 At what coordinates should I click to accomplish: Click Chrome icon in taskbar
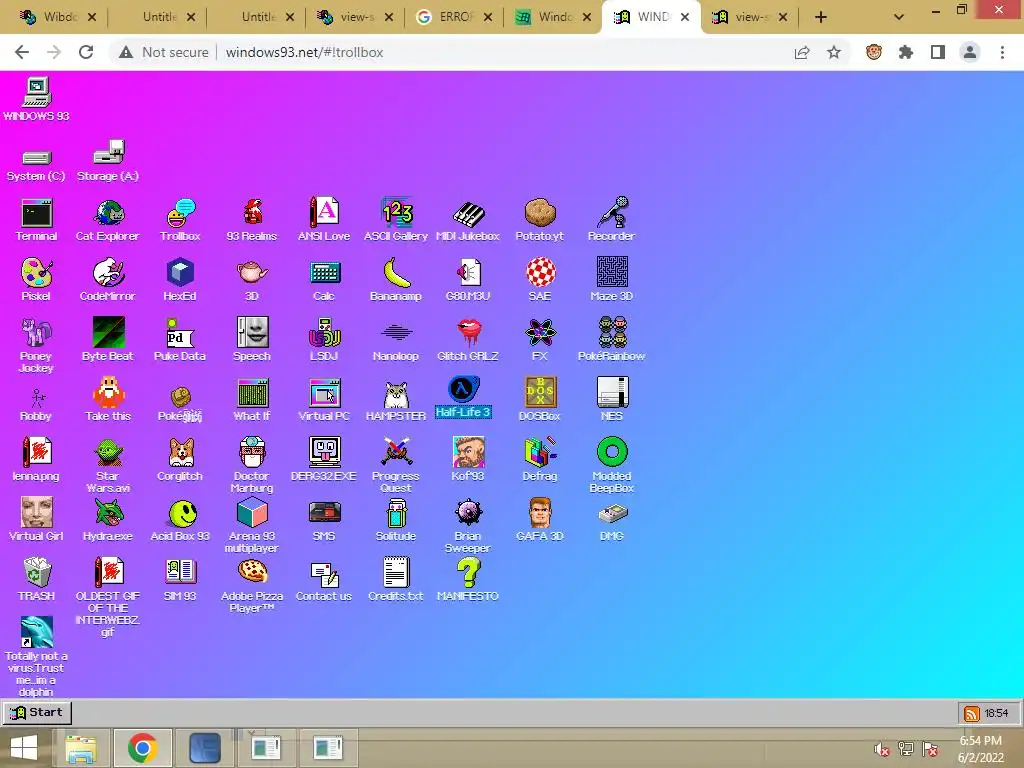click(143, 748)
